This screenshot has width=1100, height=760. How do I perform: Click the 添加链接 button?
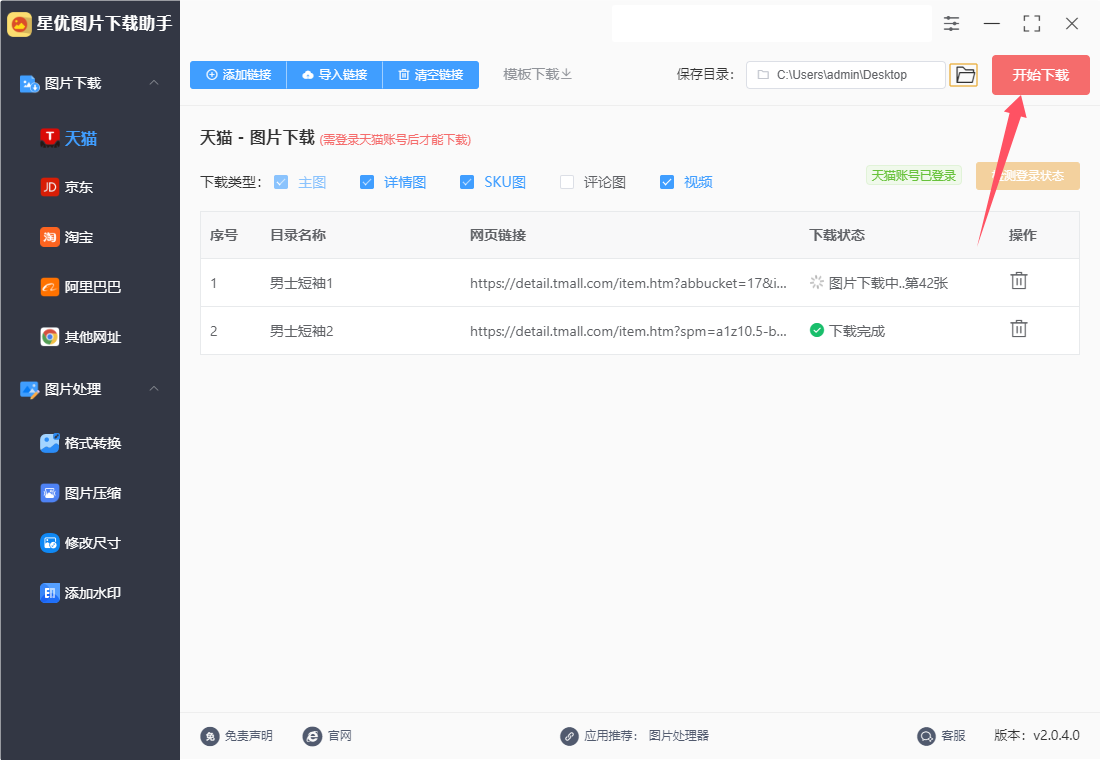click(239, 74)
